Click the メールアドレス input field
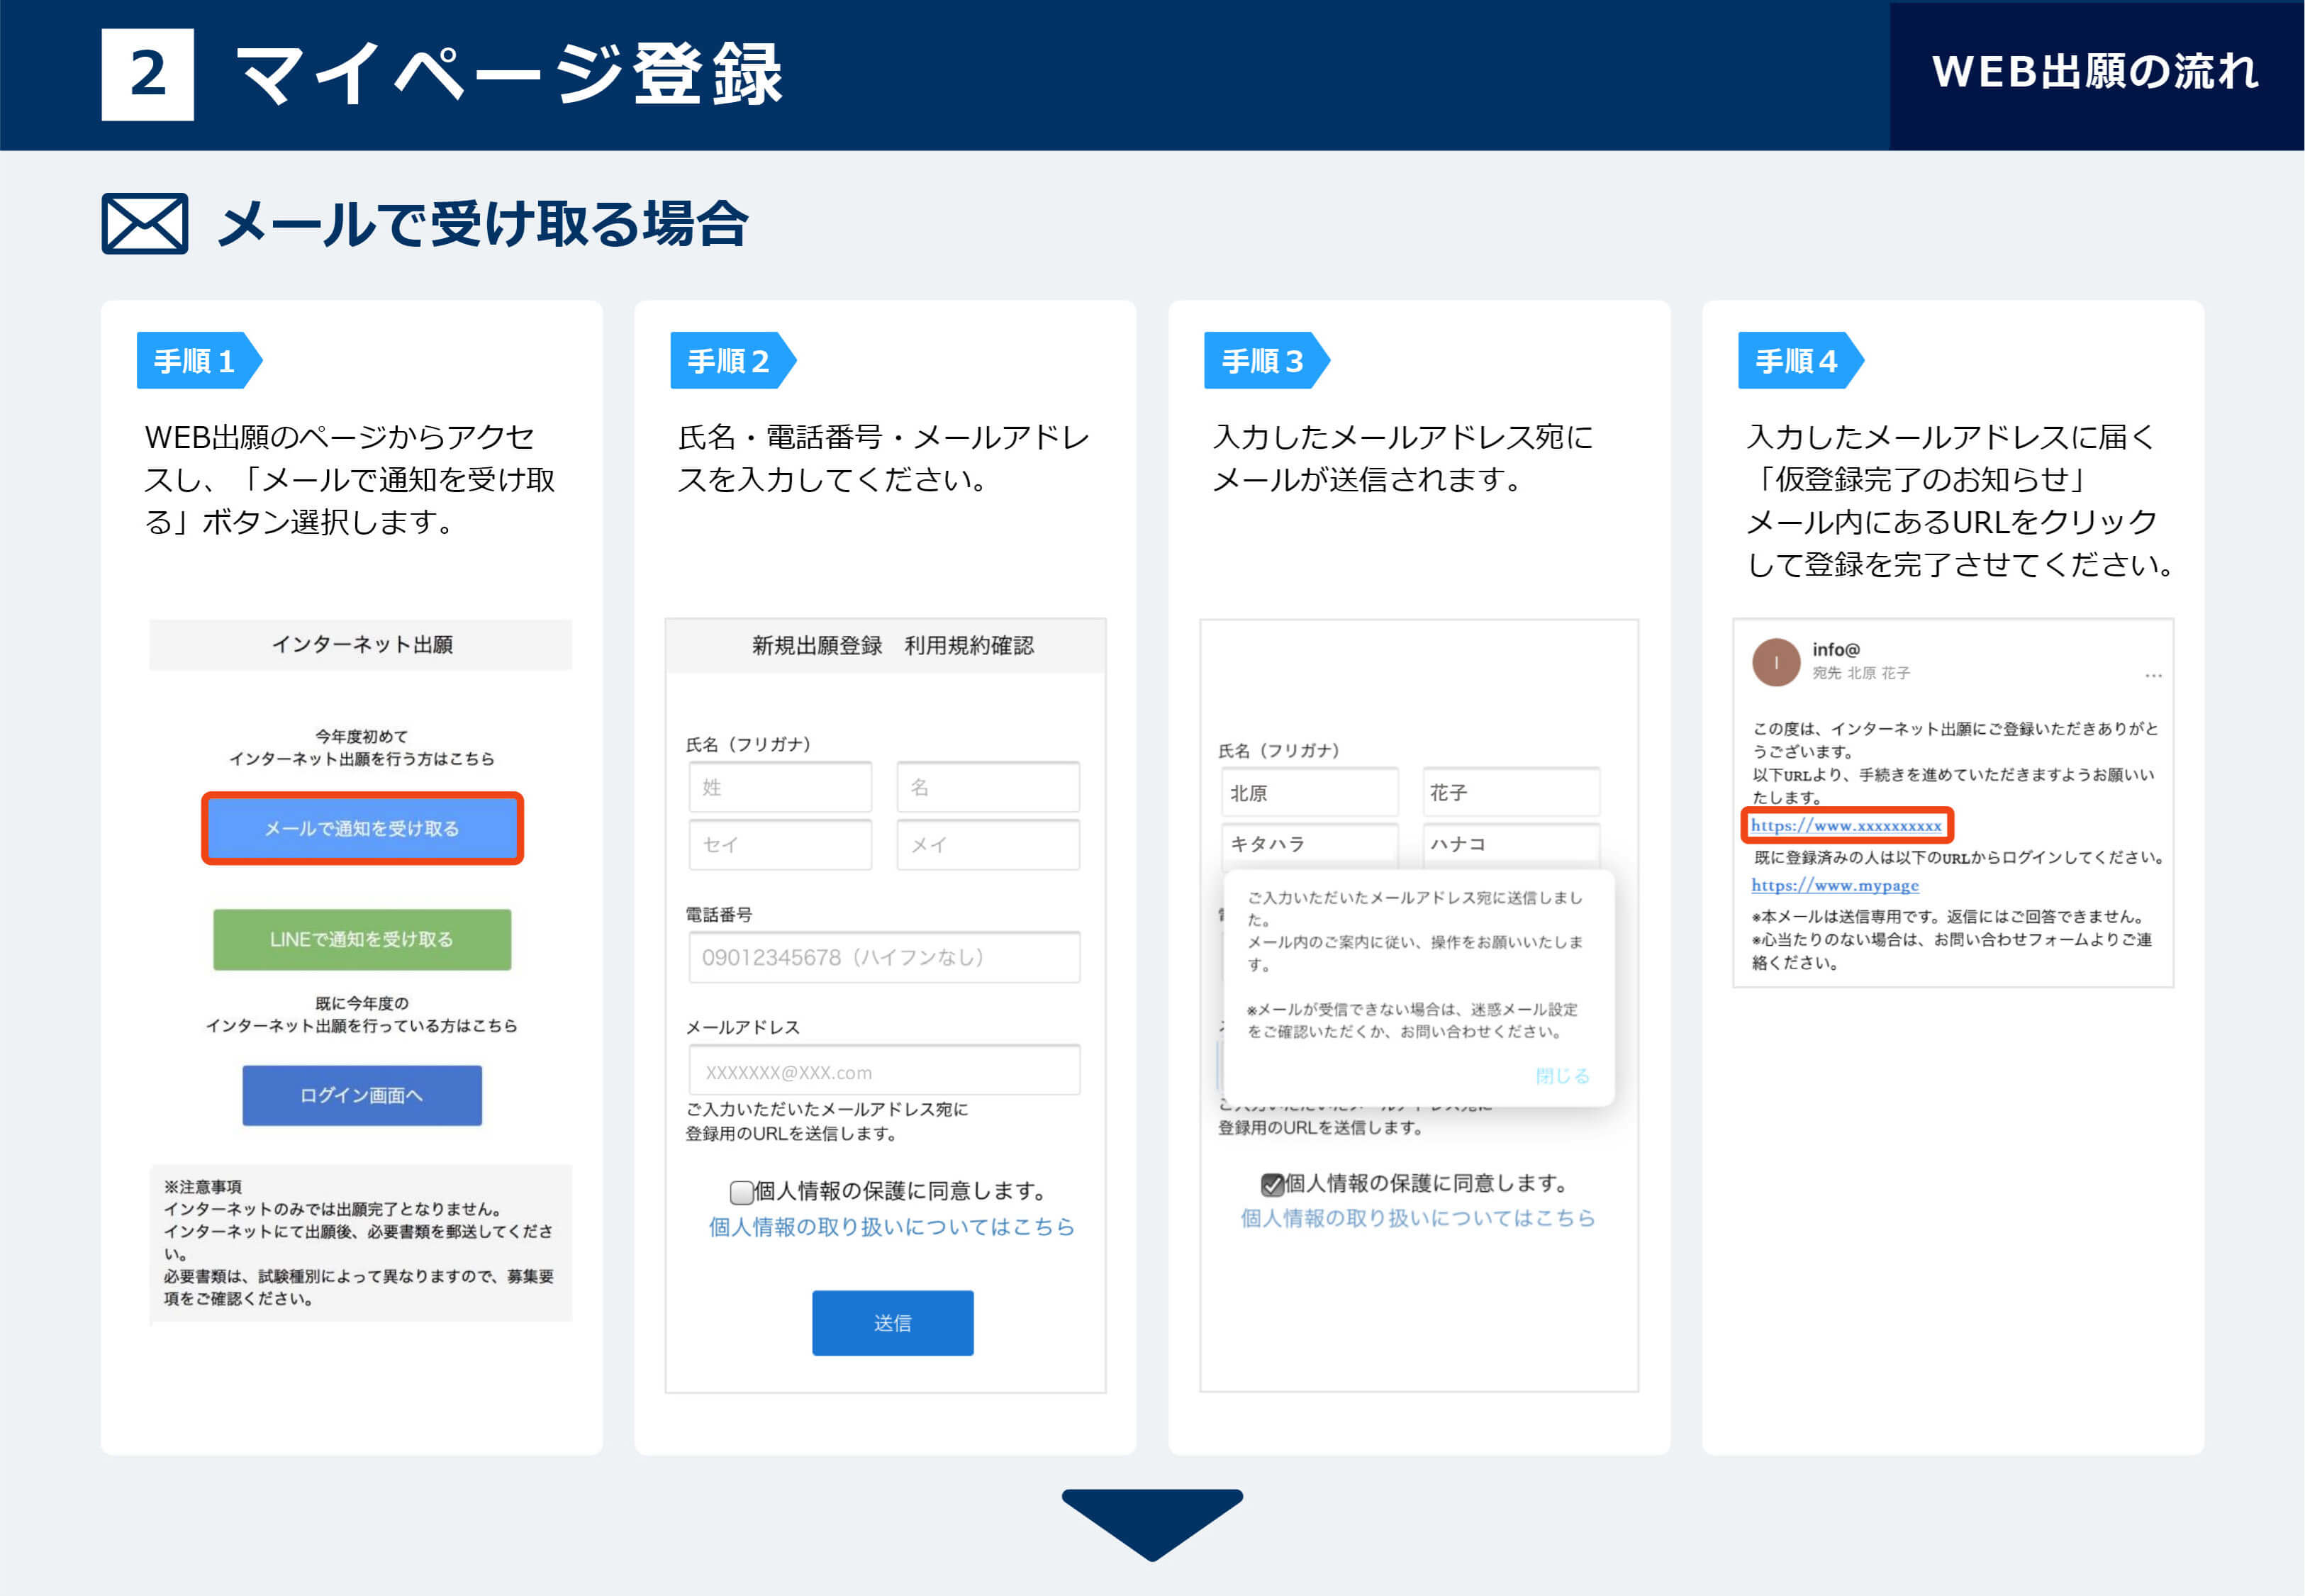 884,1071
